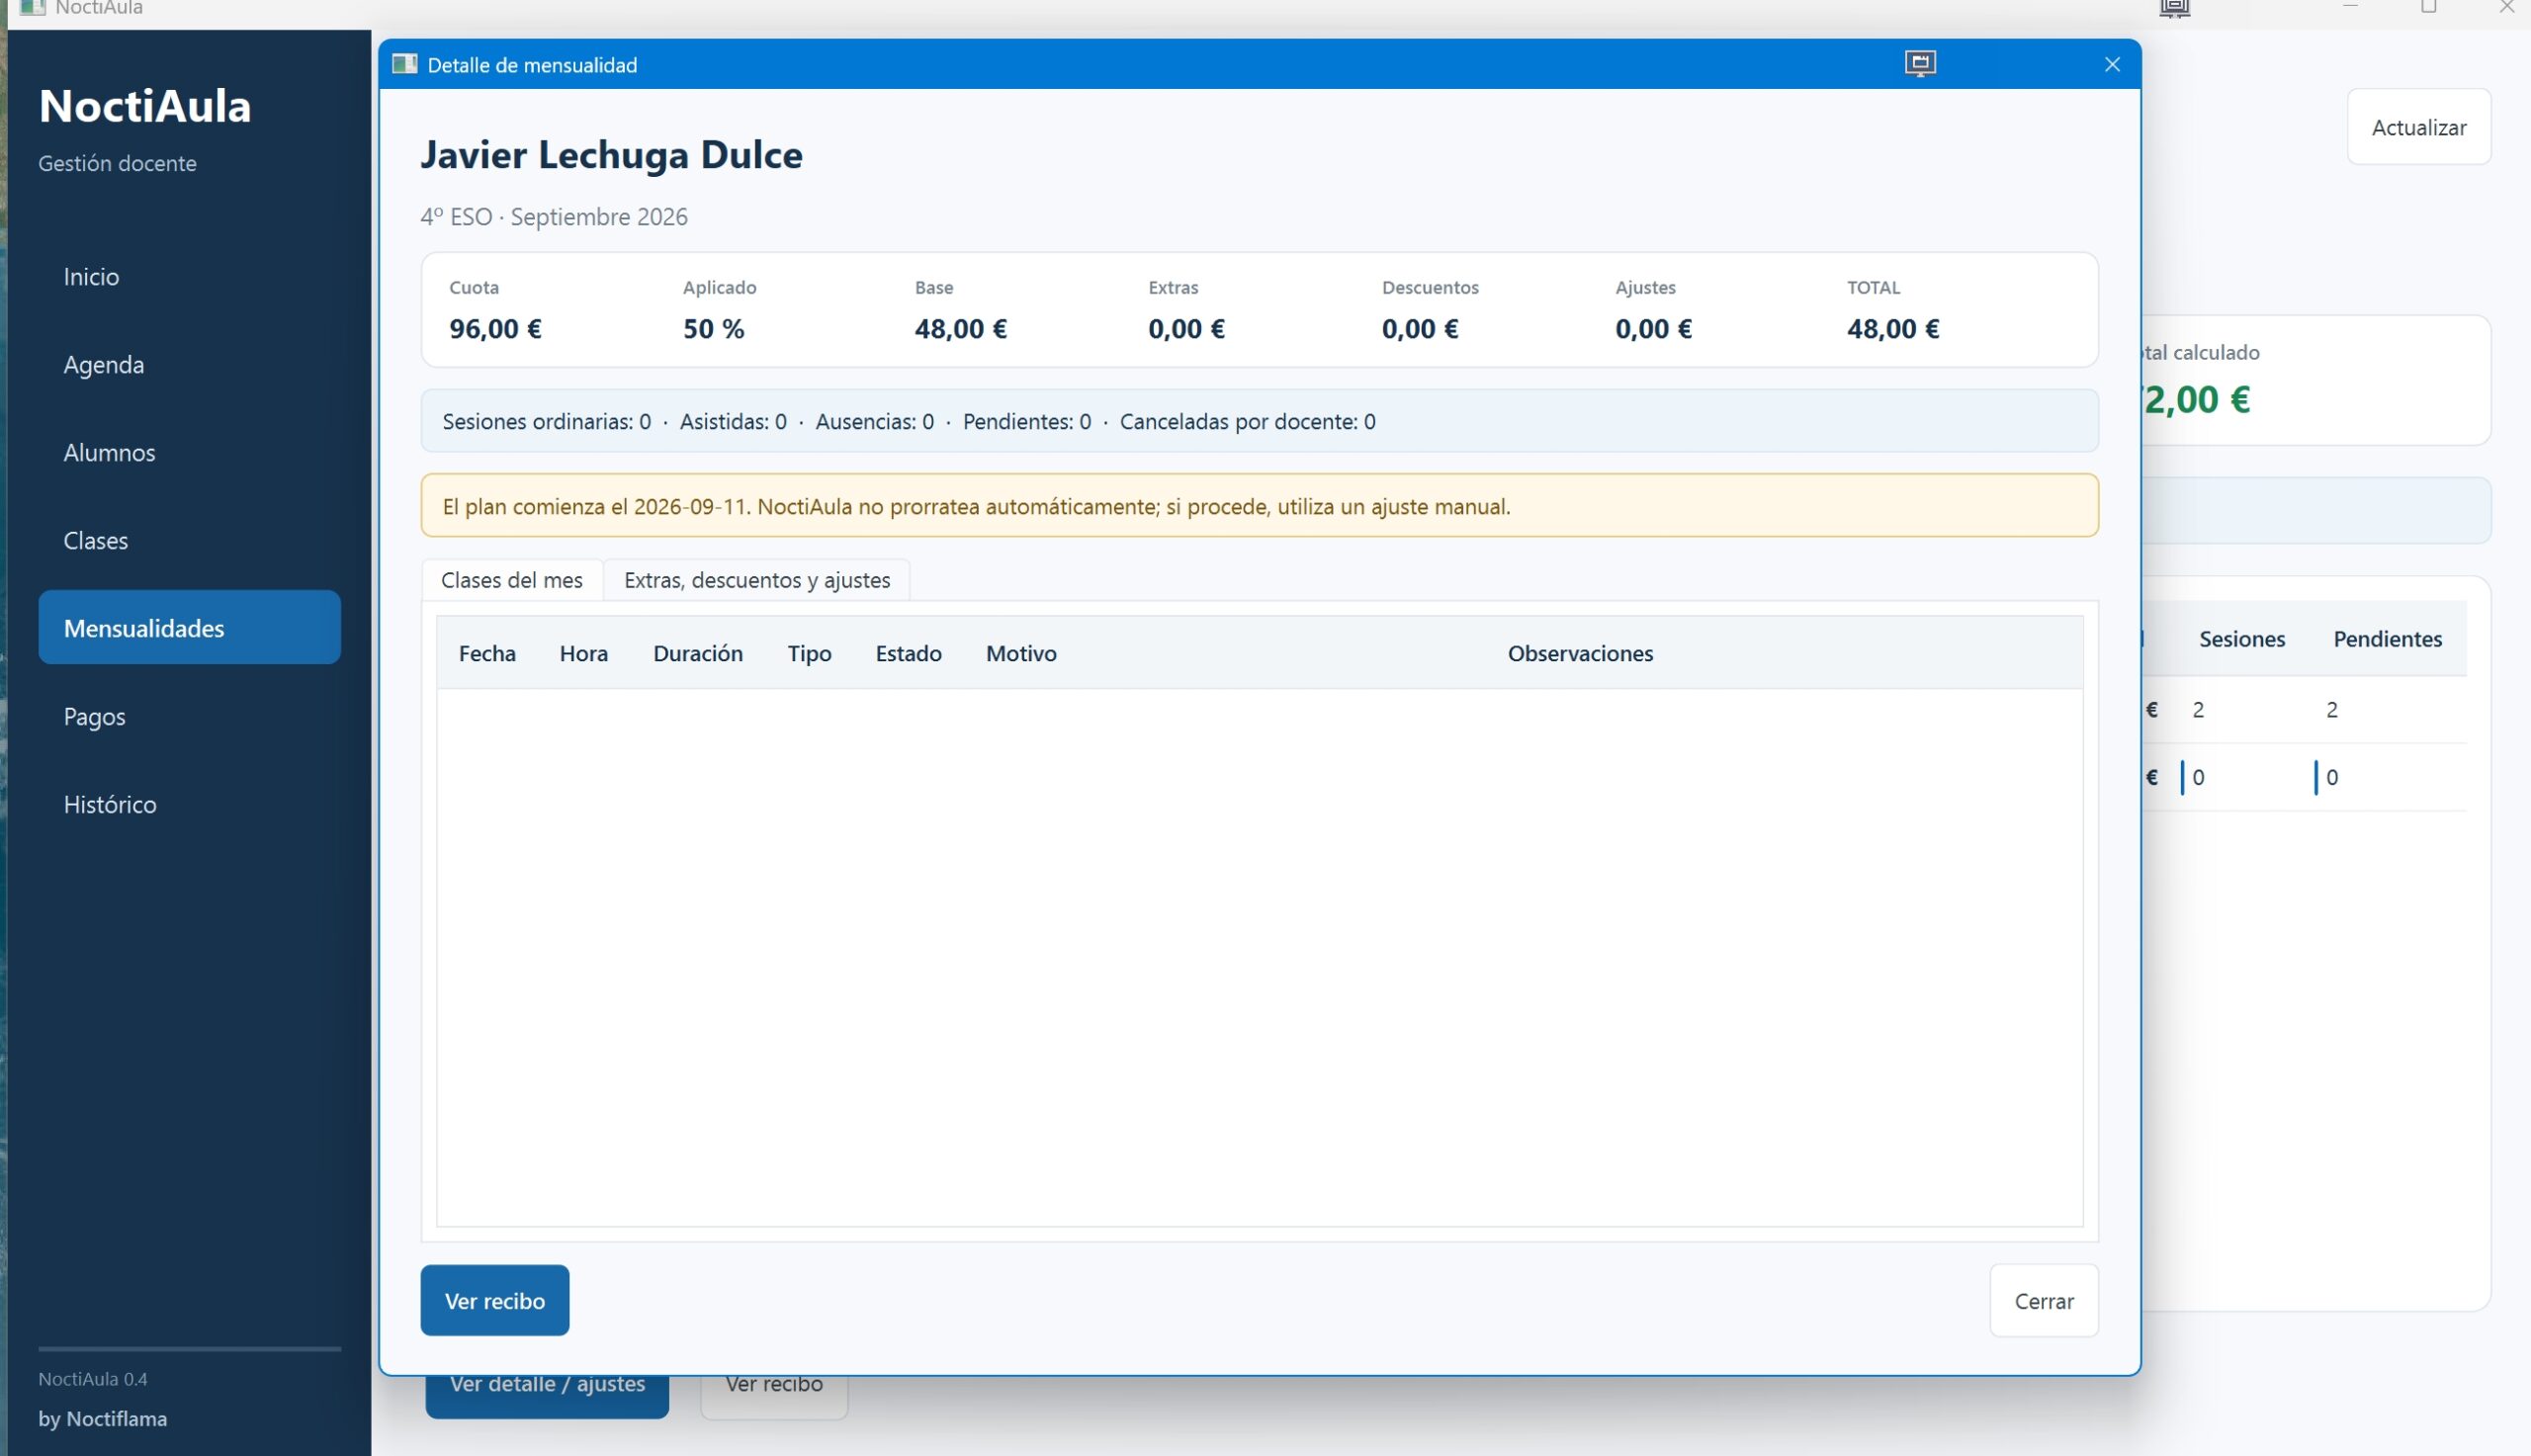The image size is (2531, 1456).
Task: Click the Fecha column header
Action: click(487, 653)
